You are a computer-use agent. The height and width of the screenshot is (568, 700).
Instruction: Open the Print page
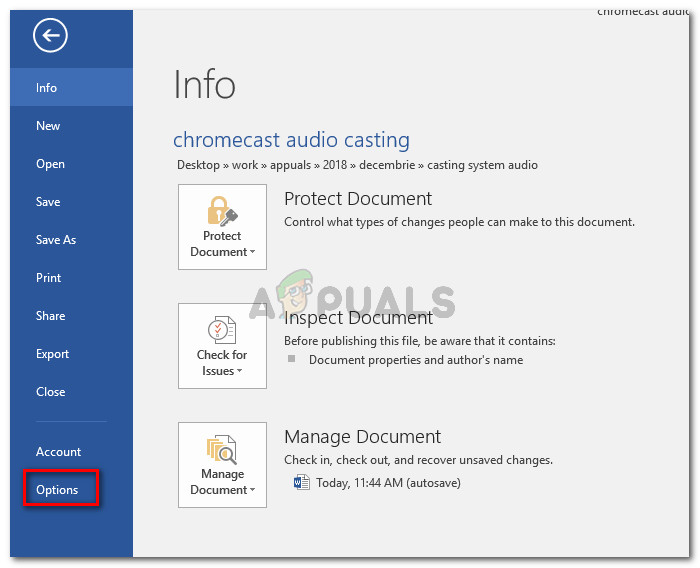coord(71,278)
